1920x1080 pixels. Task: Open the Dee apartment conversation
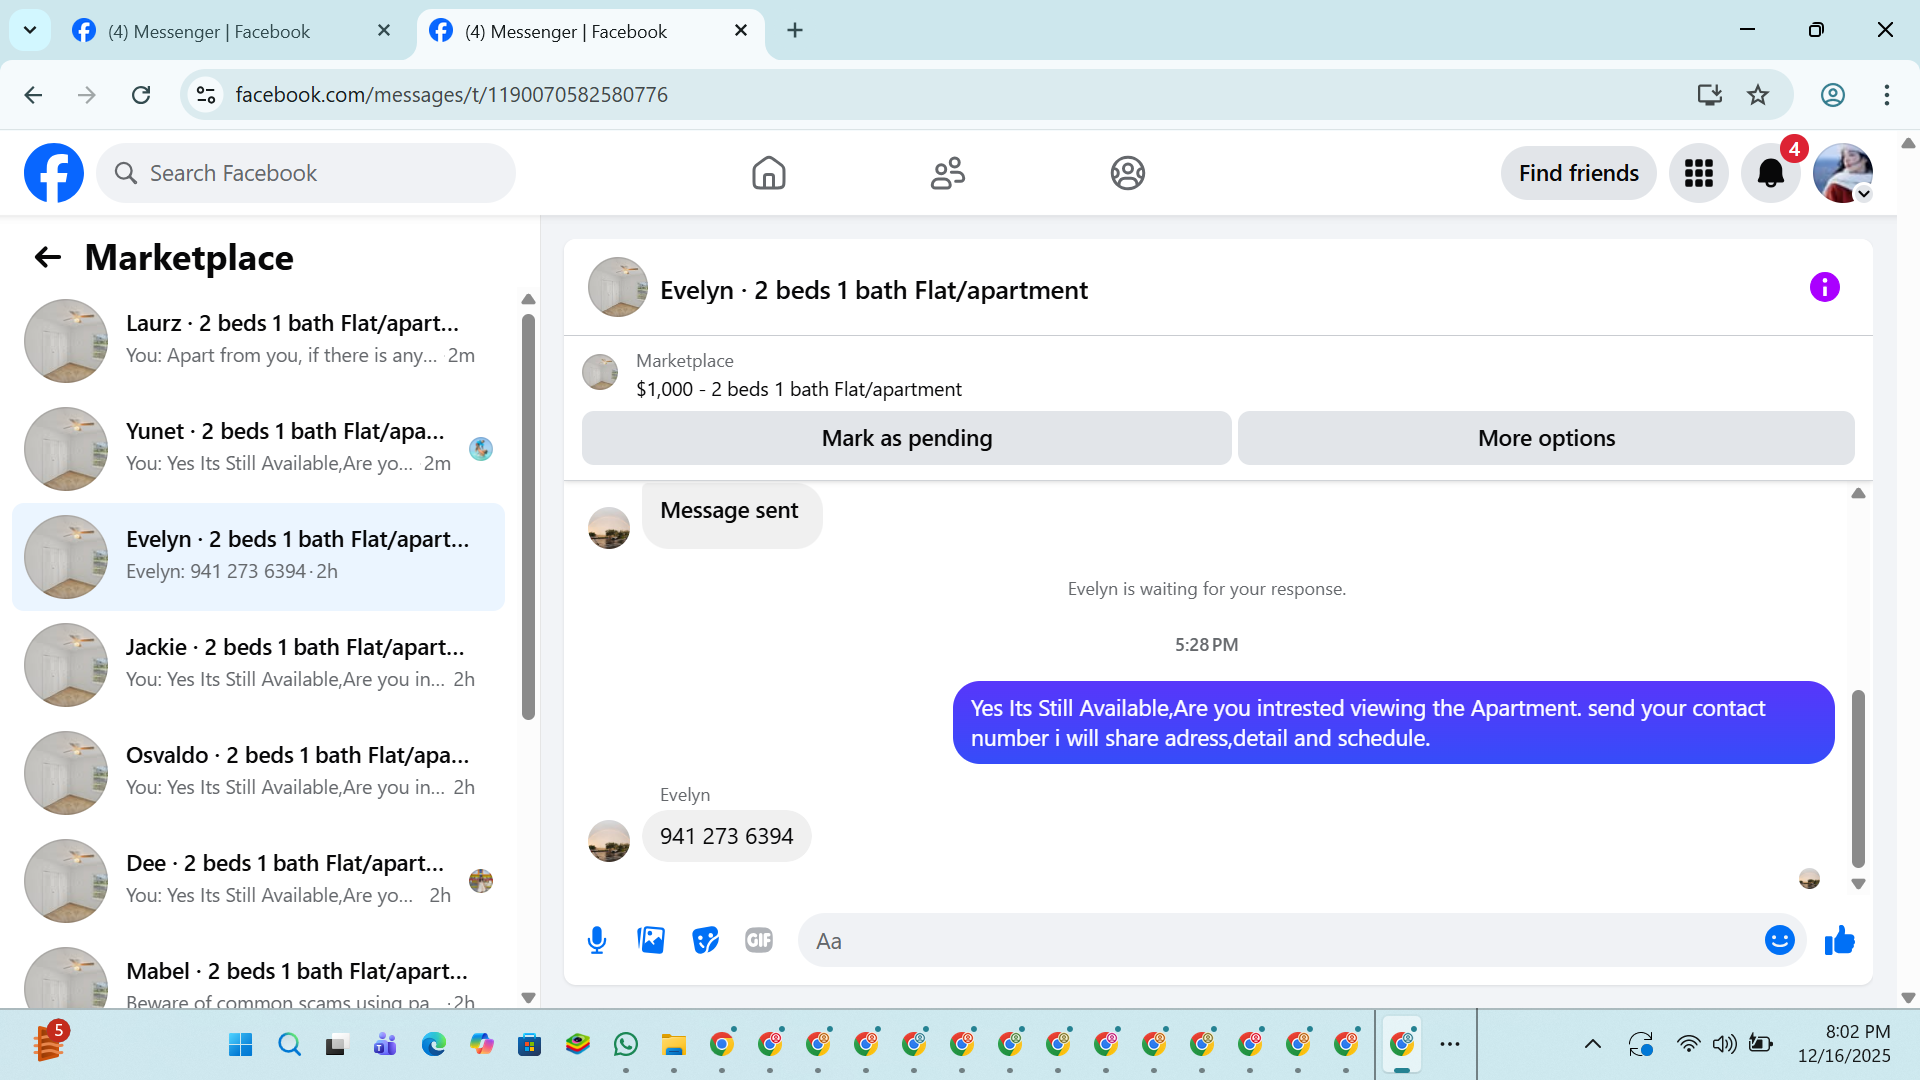pos(258,880)
